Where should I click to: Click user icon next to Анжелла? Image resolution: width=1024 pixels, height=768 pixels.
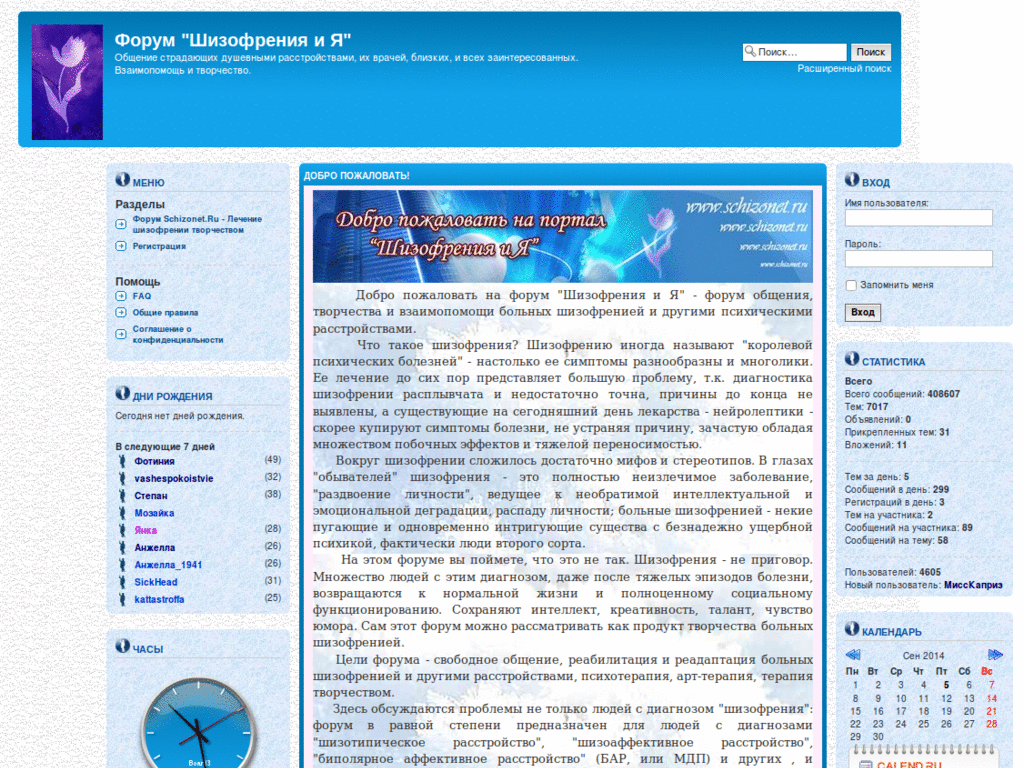(122, 547)
